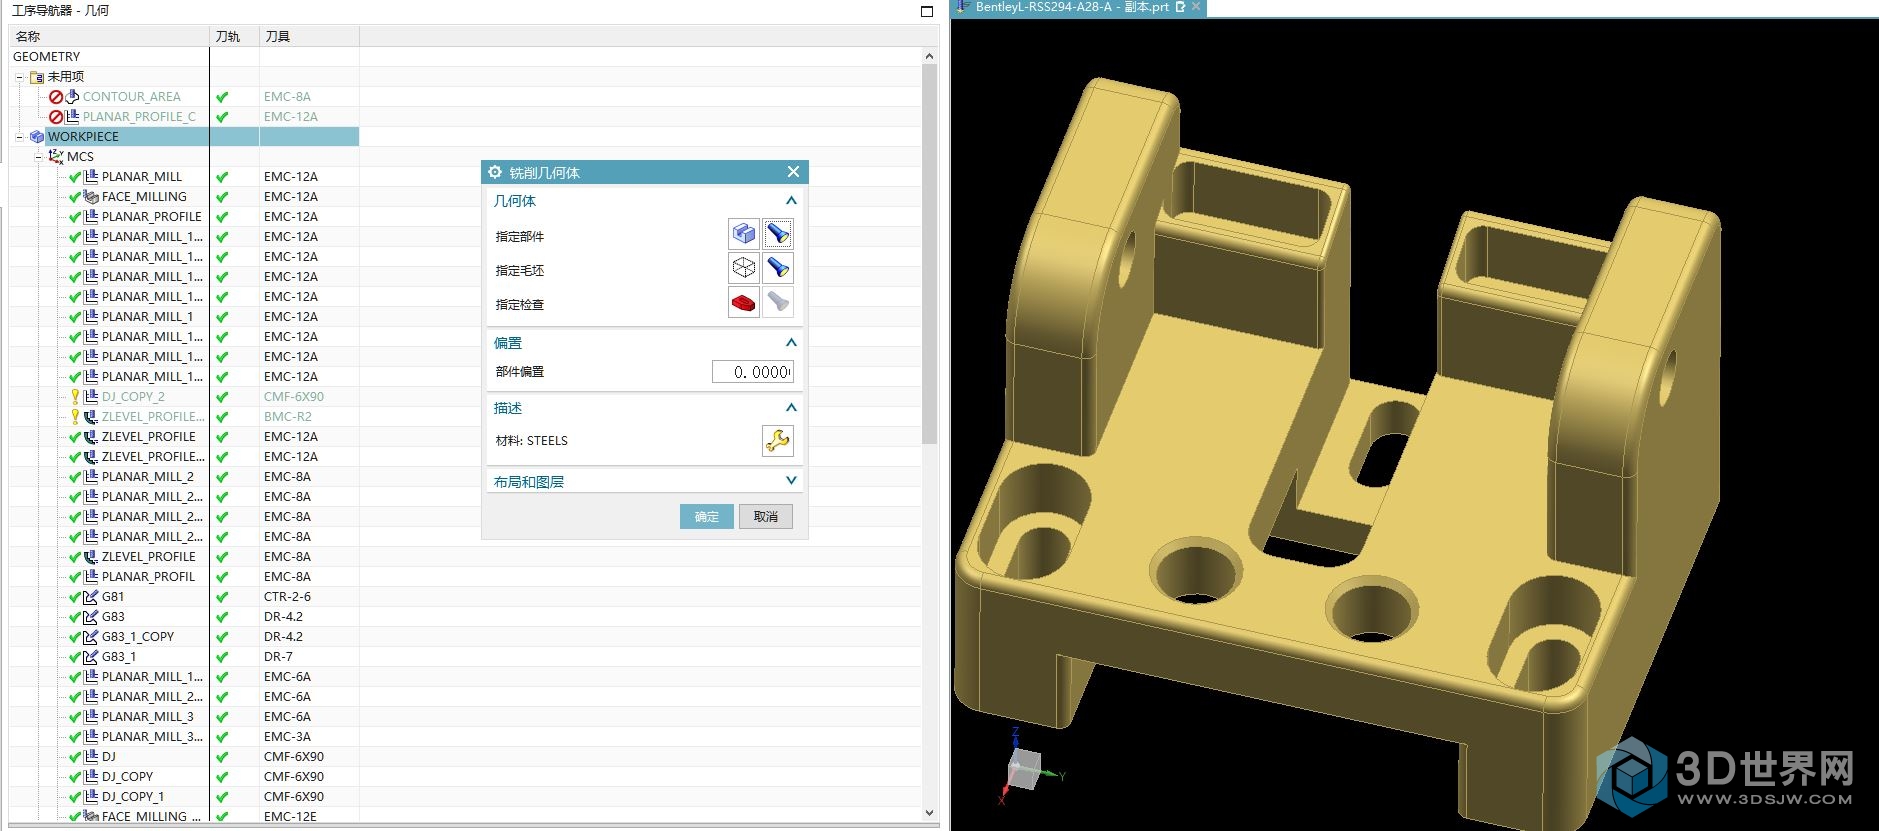Click the MCS coordinate system icon
Screen dimensions: 1879x831
pyautogui.click(x=56, y=157)
